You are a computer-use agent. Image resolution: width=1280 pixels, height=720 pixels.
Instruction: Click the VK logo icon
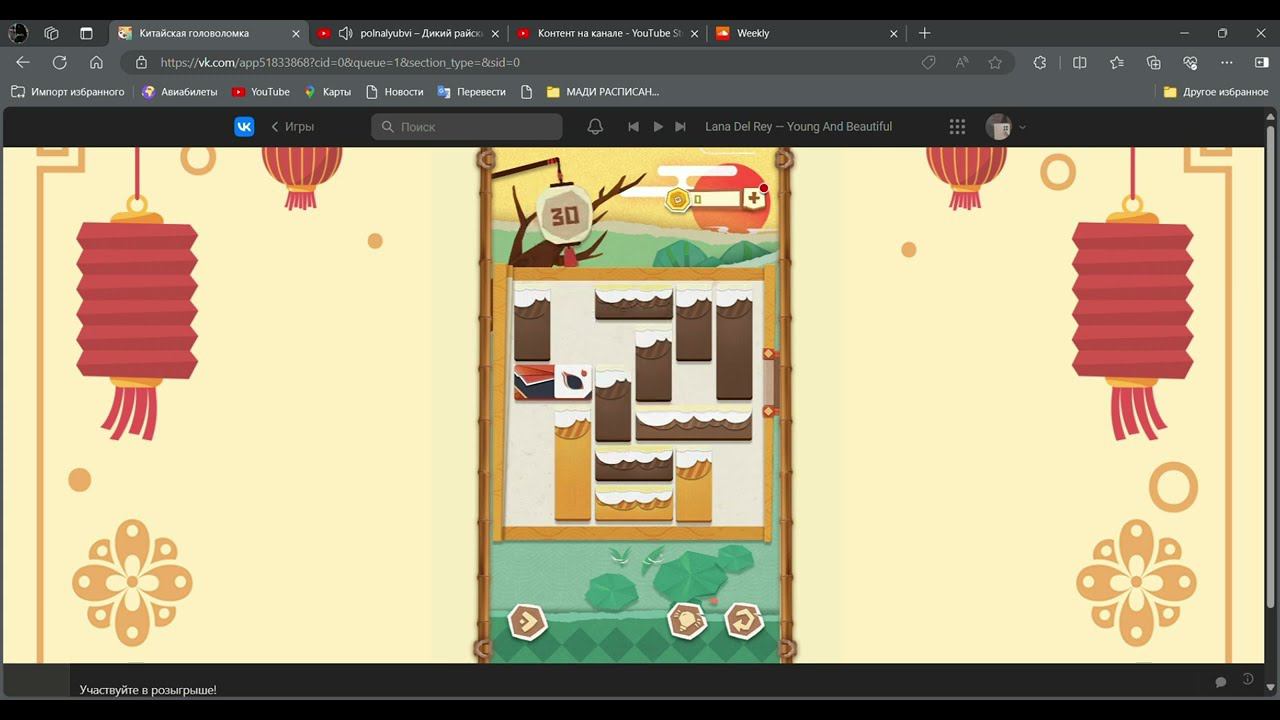pyautogui.click(x=244, y=127)
